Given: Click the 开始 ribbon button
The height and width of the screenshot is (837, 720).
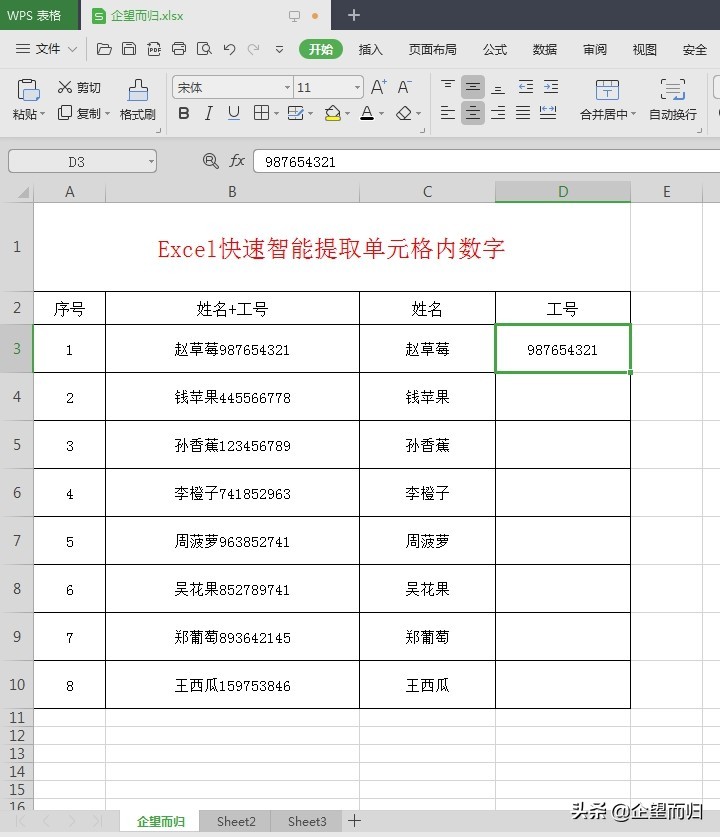Looking at the screenshot, I should tap(321, 49).
